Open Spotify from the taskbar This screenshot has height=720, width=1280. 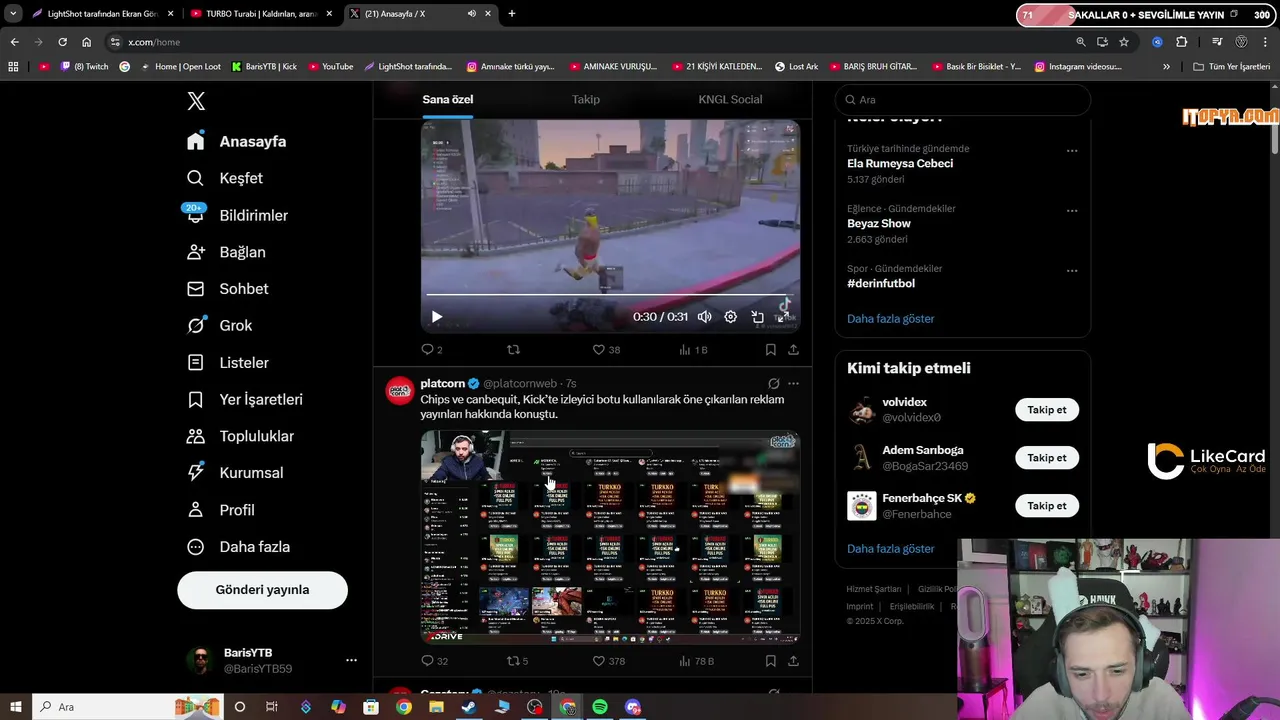point(600,707)
